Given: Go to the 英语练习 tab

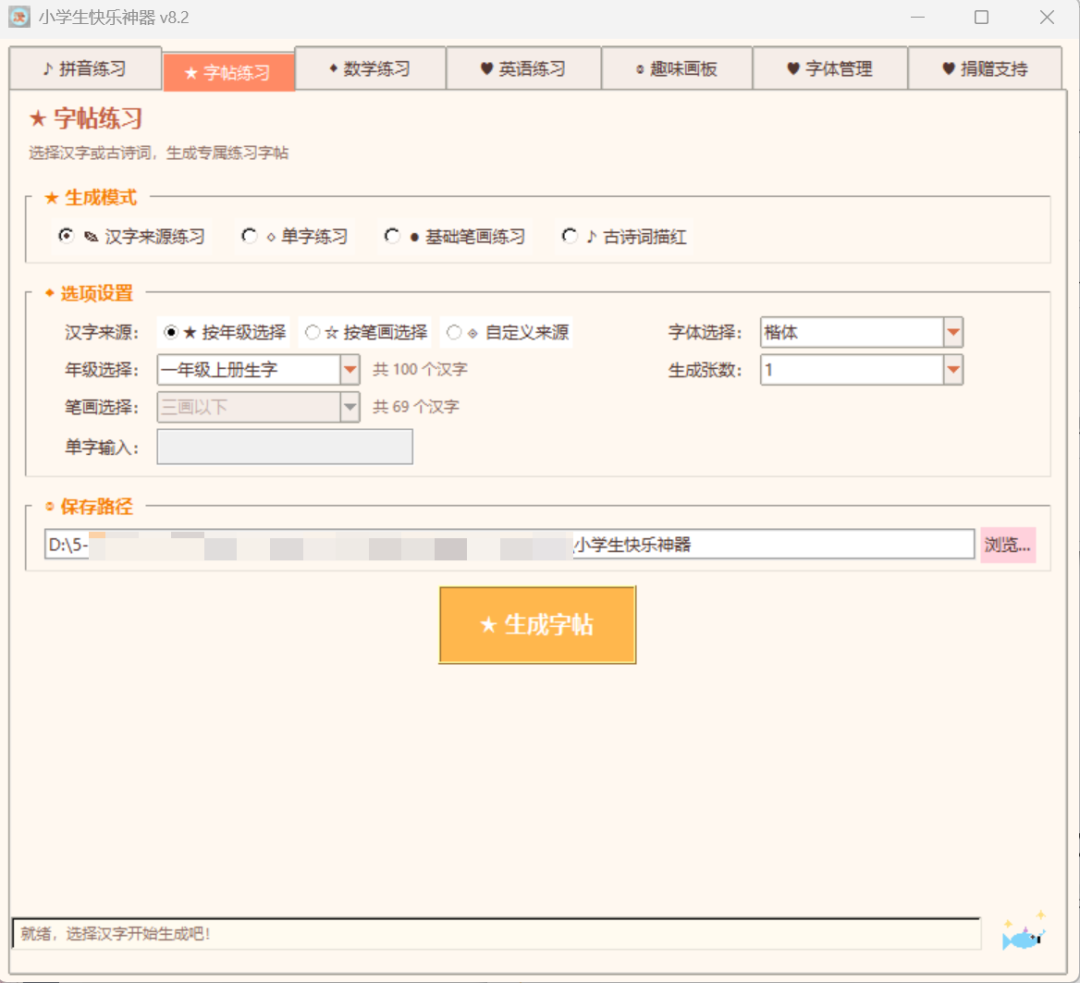Looking at the screenshot, I should coord(523,68).
